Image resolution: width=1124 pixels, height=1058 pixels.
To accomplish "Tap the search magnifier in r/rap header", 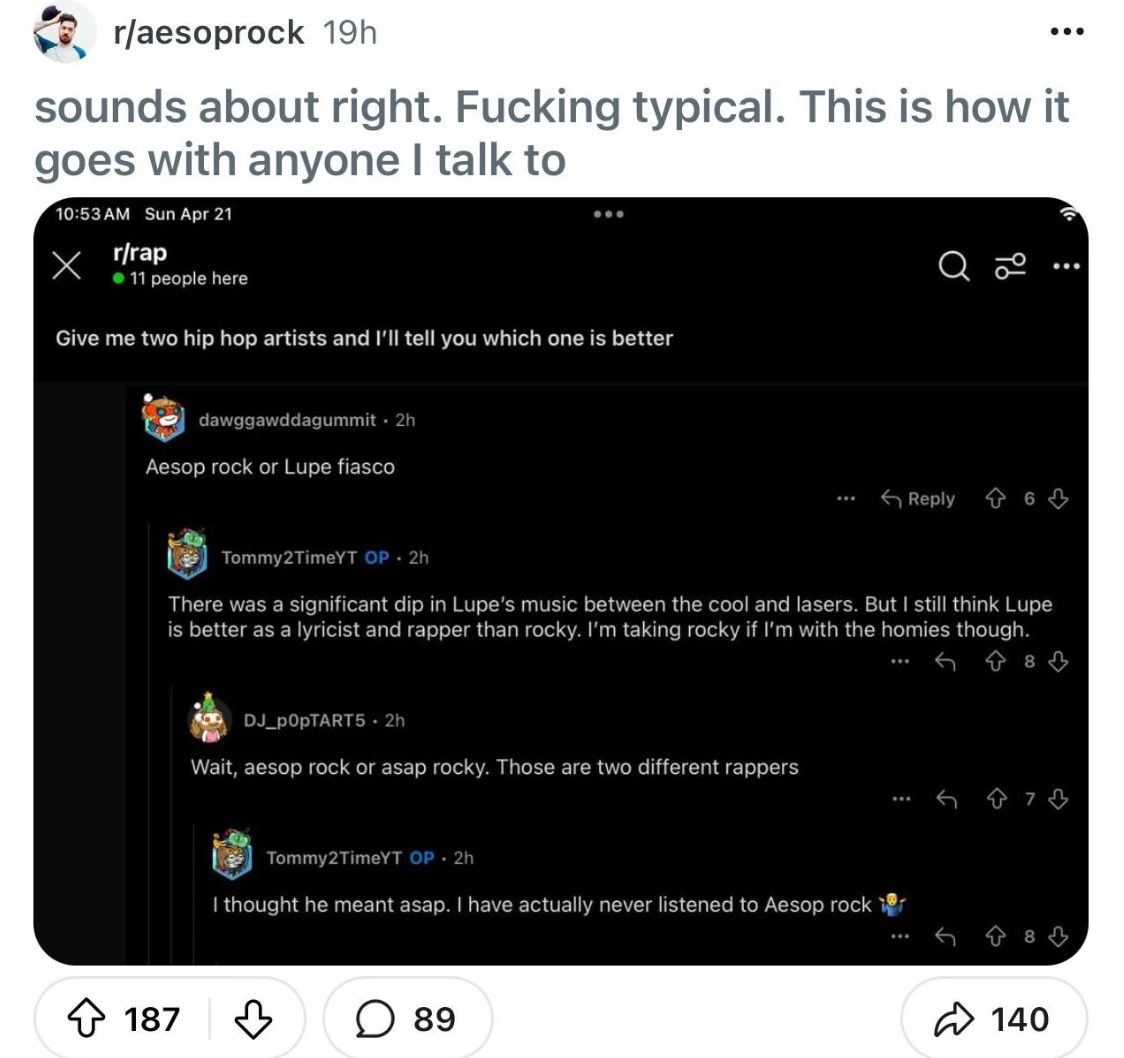I will click(x=954, y=265).
